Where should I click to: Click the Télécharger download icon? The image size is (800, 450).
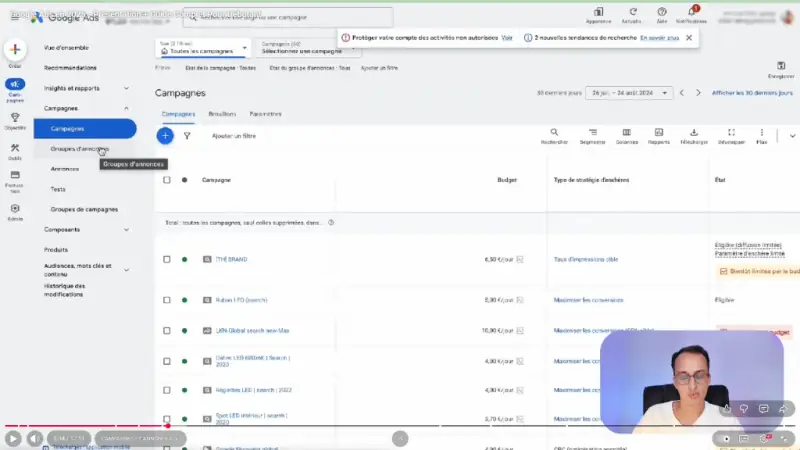(x=694, y=132)
